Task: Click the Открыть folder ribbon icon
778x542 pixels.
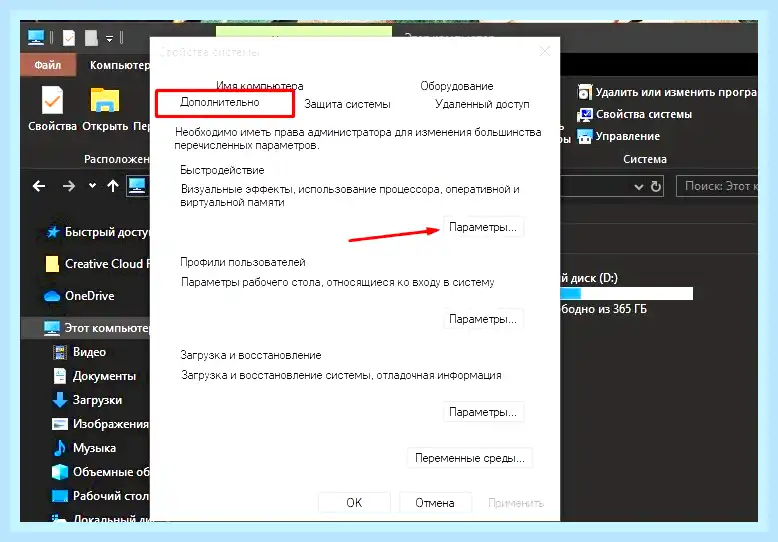Action: tap(105, 100)
